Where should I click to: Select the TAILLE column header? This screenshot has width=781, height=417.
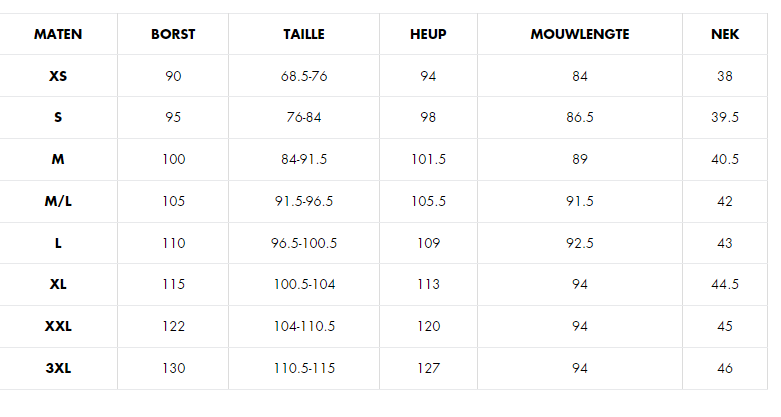coord(304,34)
